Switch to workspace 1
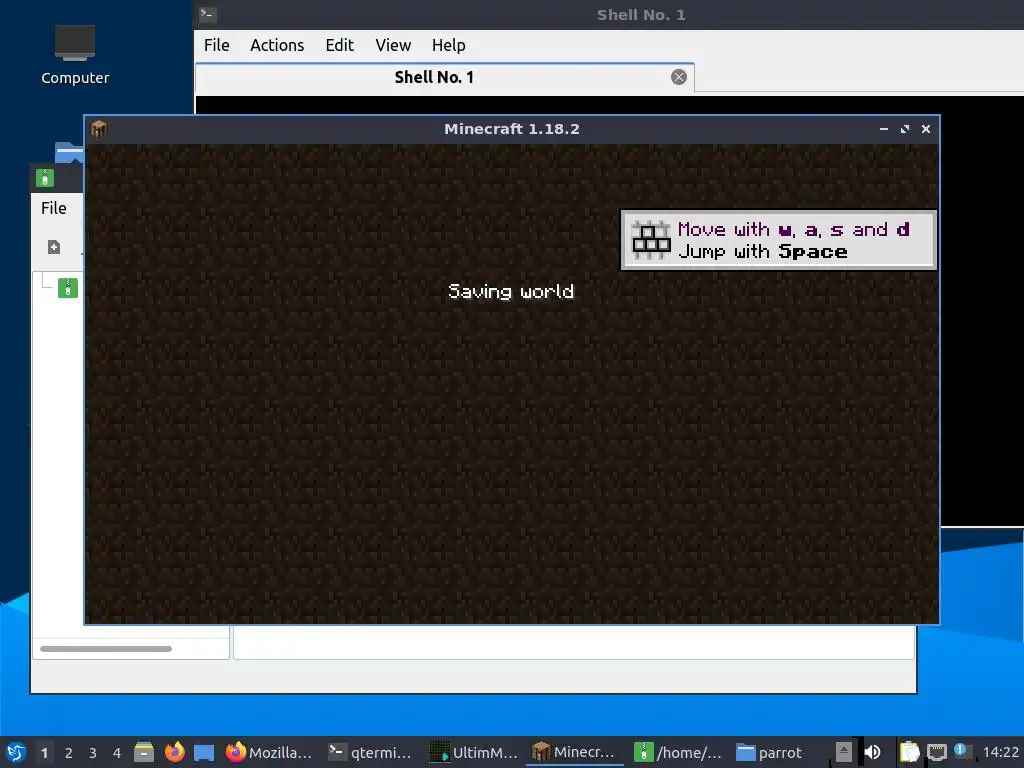This screenshot has width=1024, height=768. click(x=44, y=753)
